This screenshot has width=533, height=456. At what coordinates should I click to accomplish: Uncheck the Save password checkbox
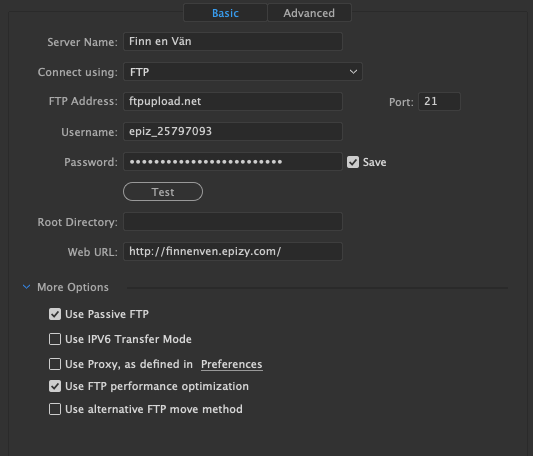pyautogui.click(x=353, y=162)
